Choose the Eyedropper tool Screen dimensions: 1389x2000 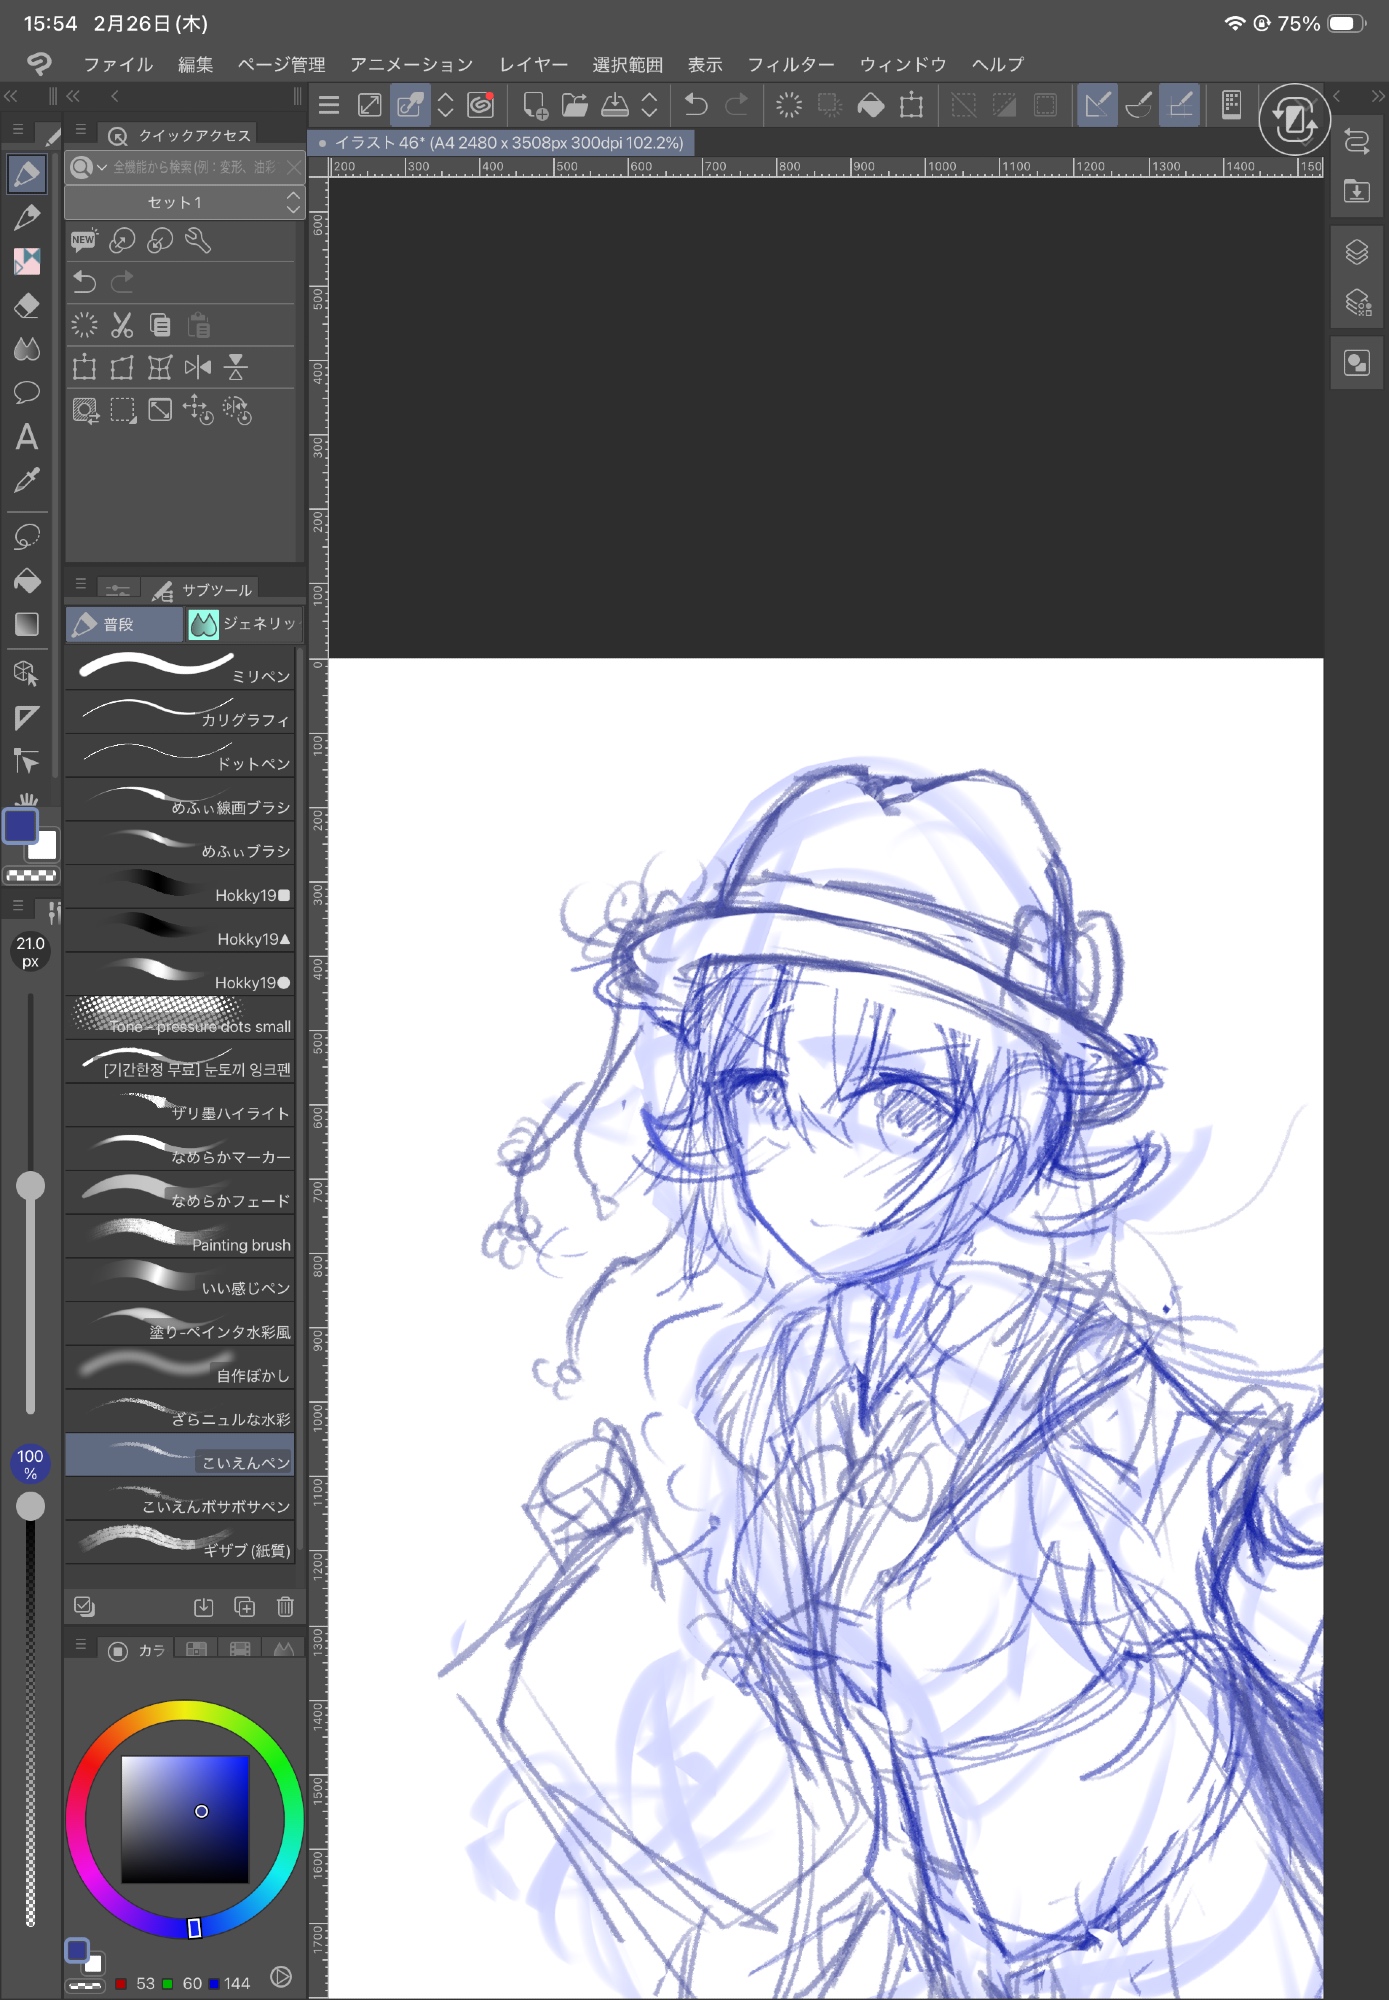[27, 481]
